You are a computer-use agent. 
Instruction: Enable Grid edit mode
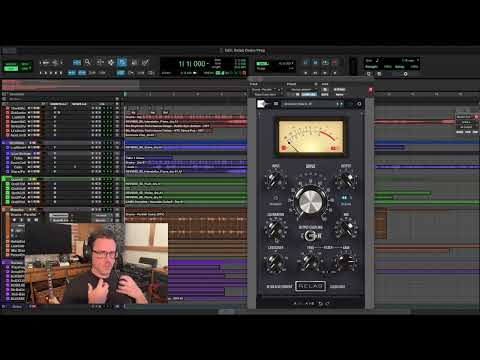[25, 68]
